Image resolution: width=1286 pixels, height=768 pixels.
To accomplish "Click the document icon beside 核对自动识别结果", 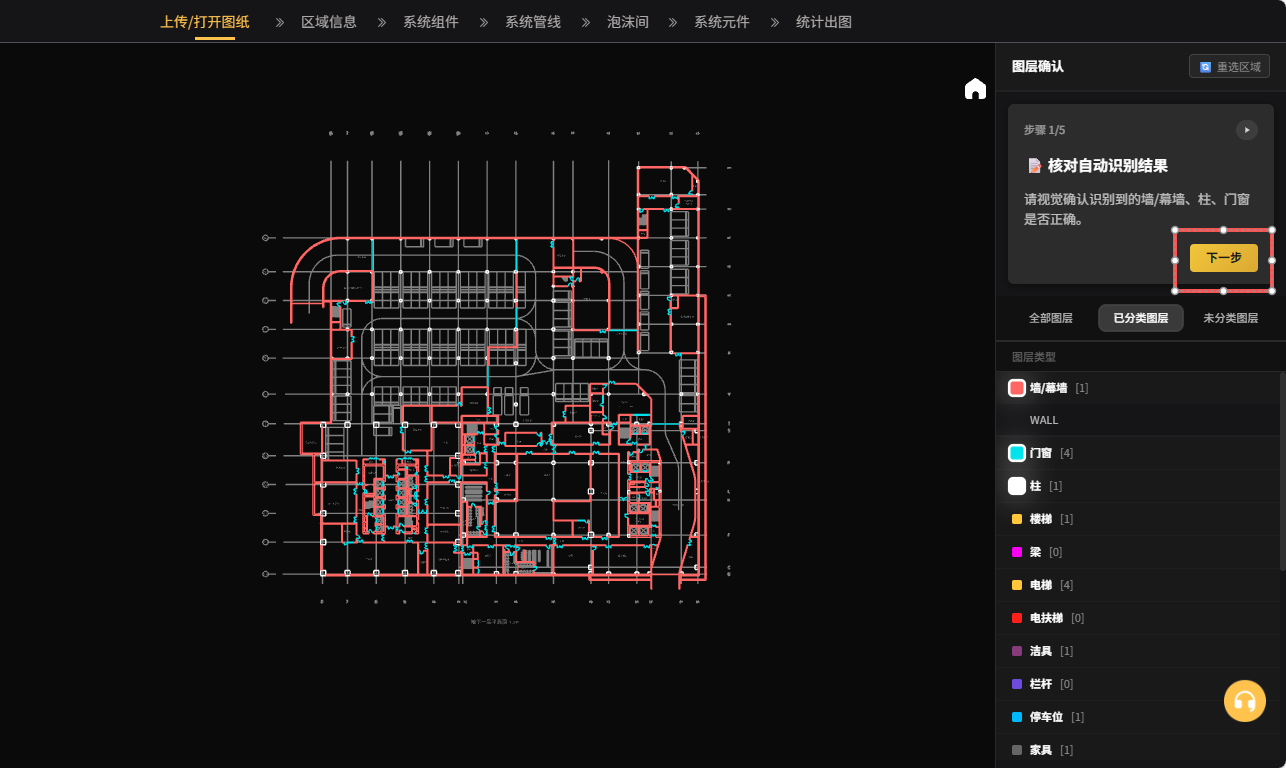I will [x=1034, y=166].
